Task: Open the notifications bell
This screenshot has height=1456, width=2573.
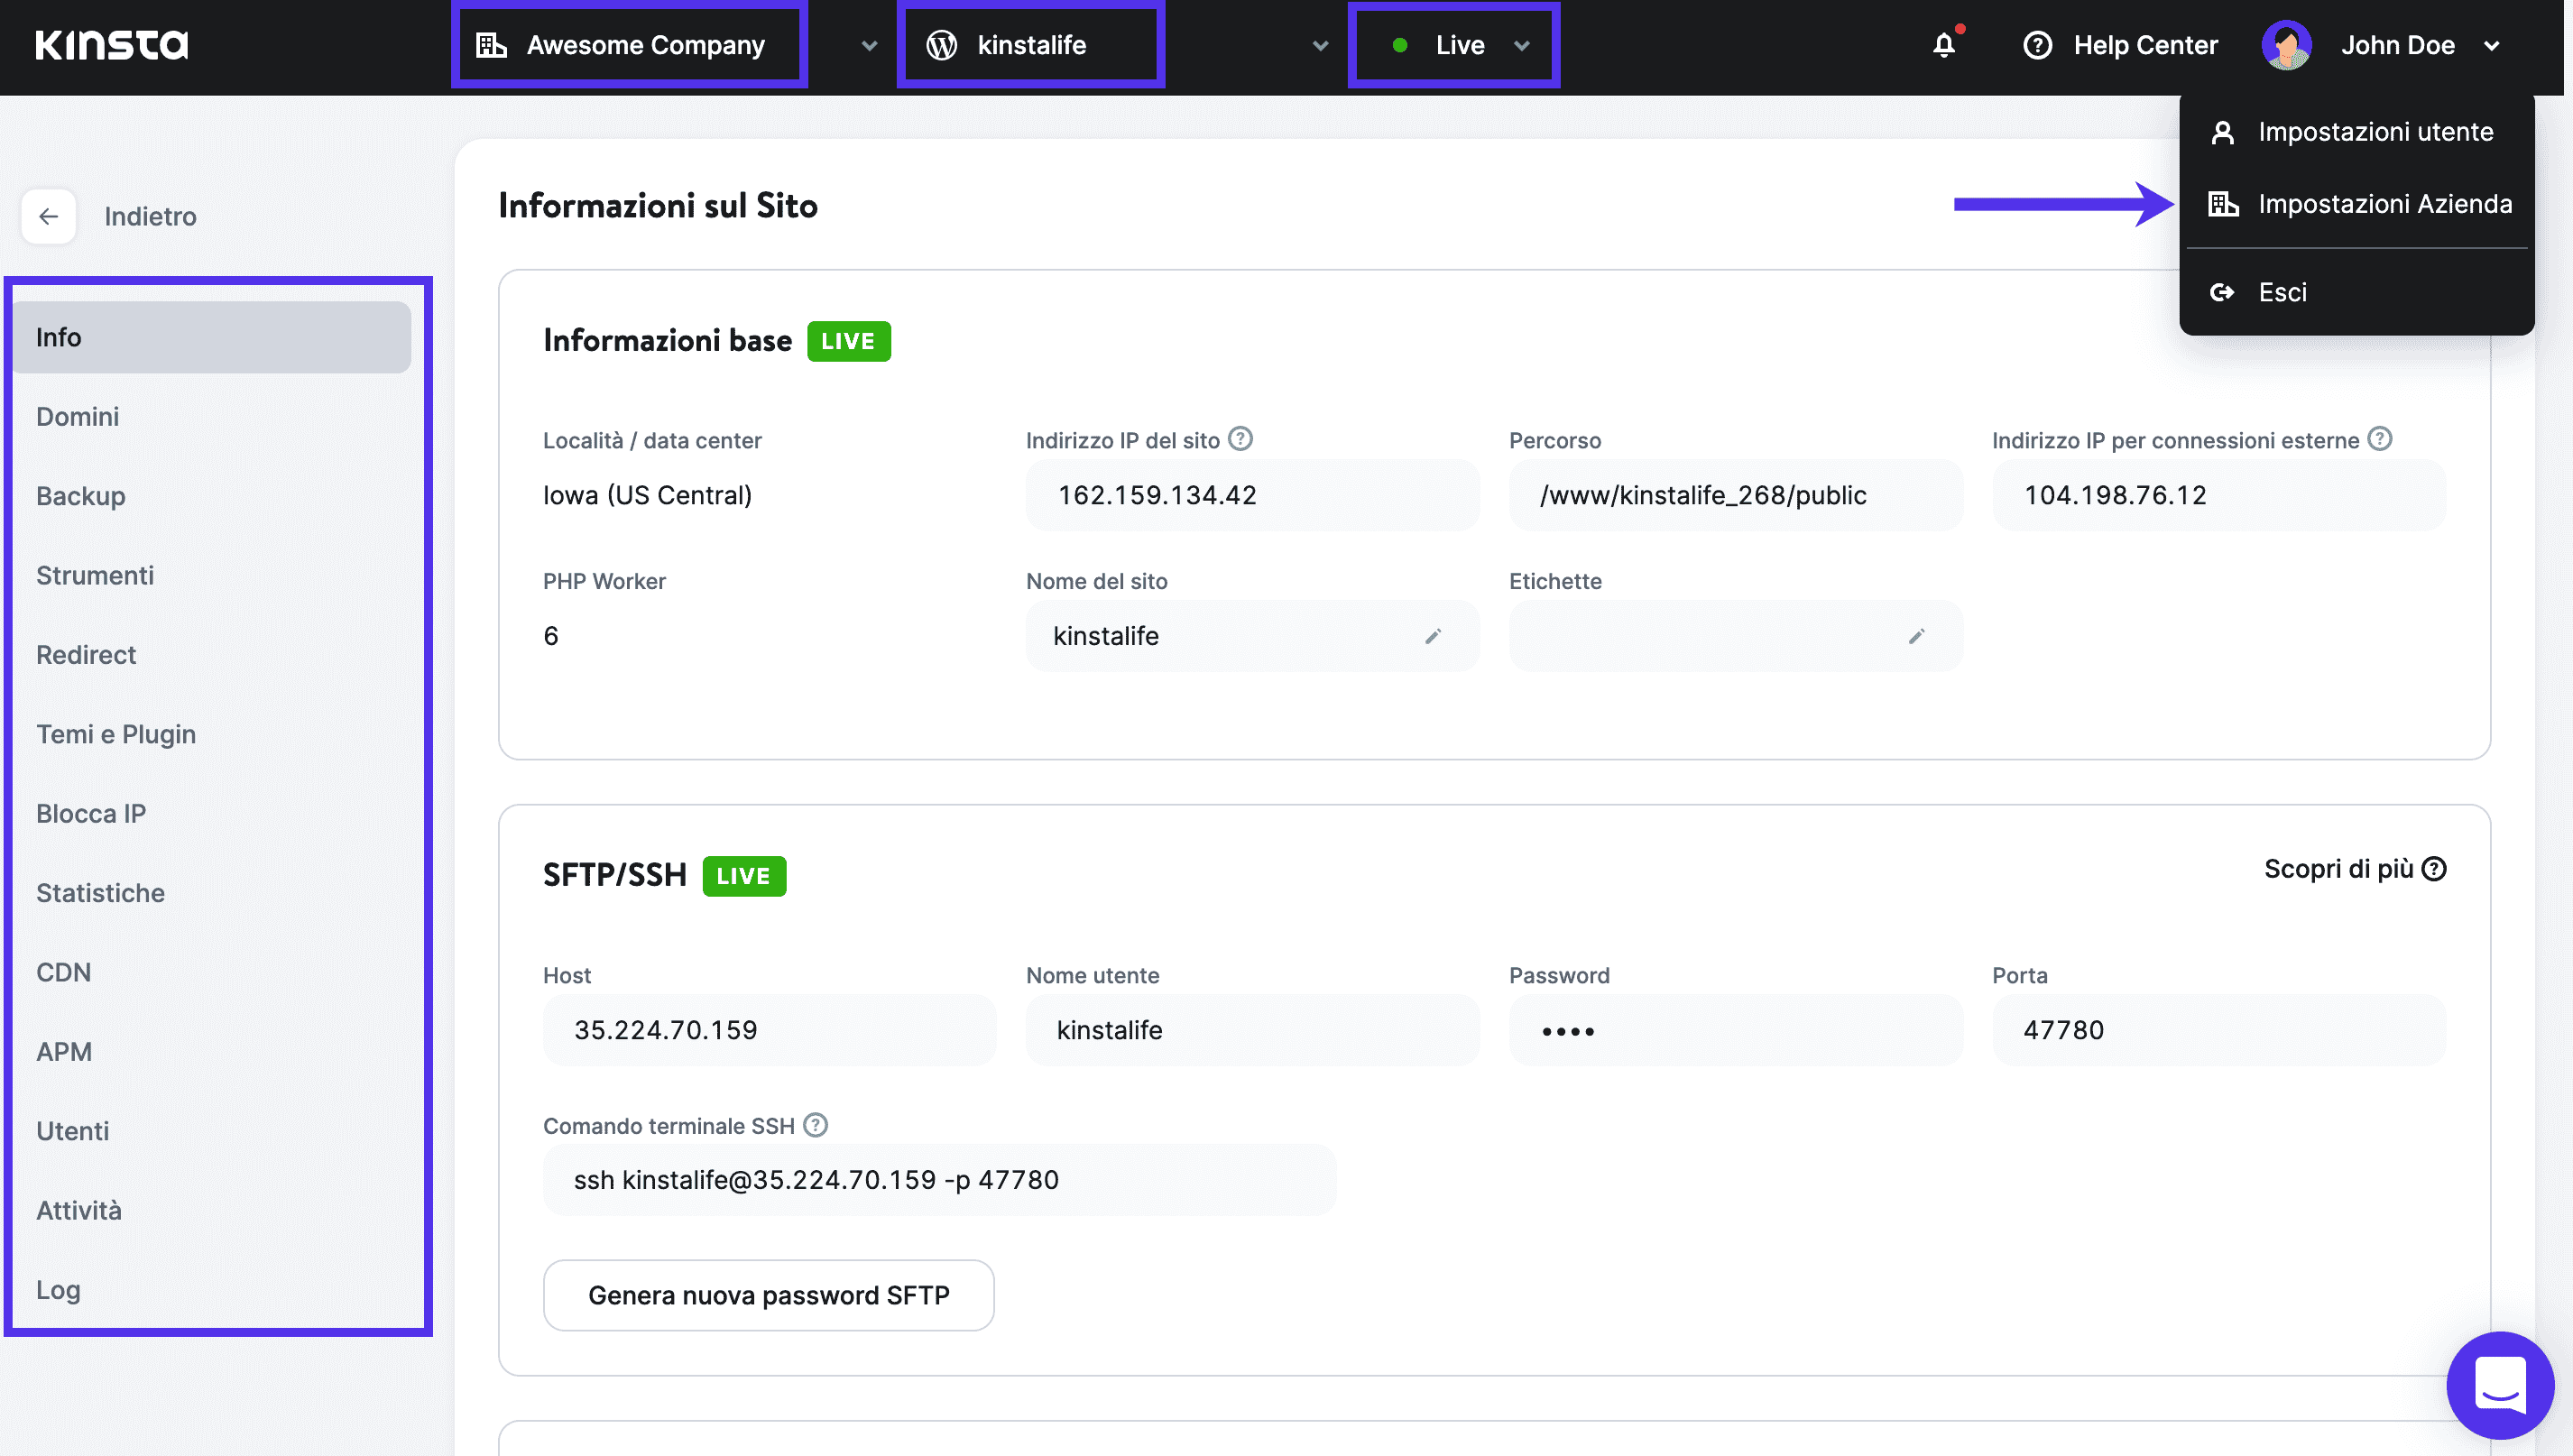Action: (1944, 45)
